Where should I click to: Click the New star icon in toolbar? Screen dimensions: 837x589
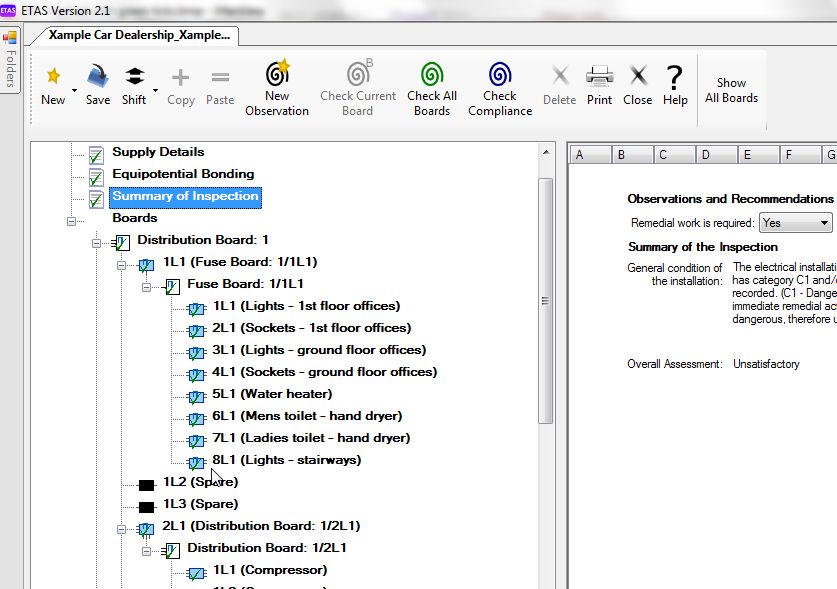[x=53, y=76]
